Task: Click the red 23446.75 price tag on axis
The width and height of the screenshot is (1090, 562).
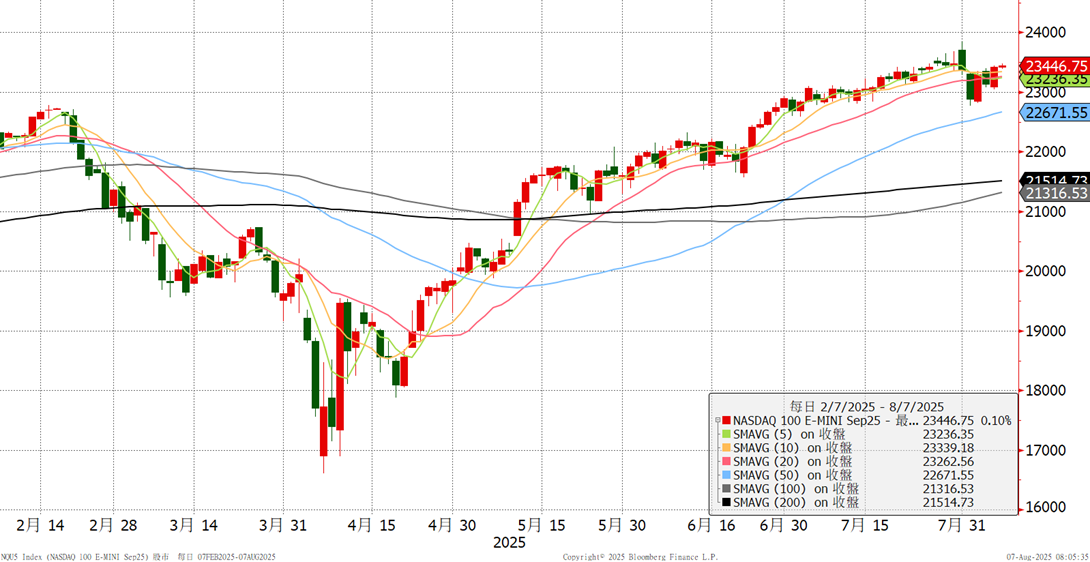Action: (1055, 66)
